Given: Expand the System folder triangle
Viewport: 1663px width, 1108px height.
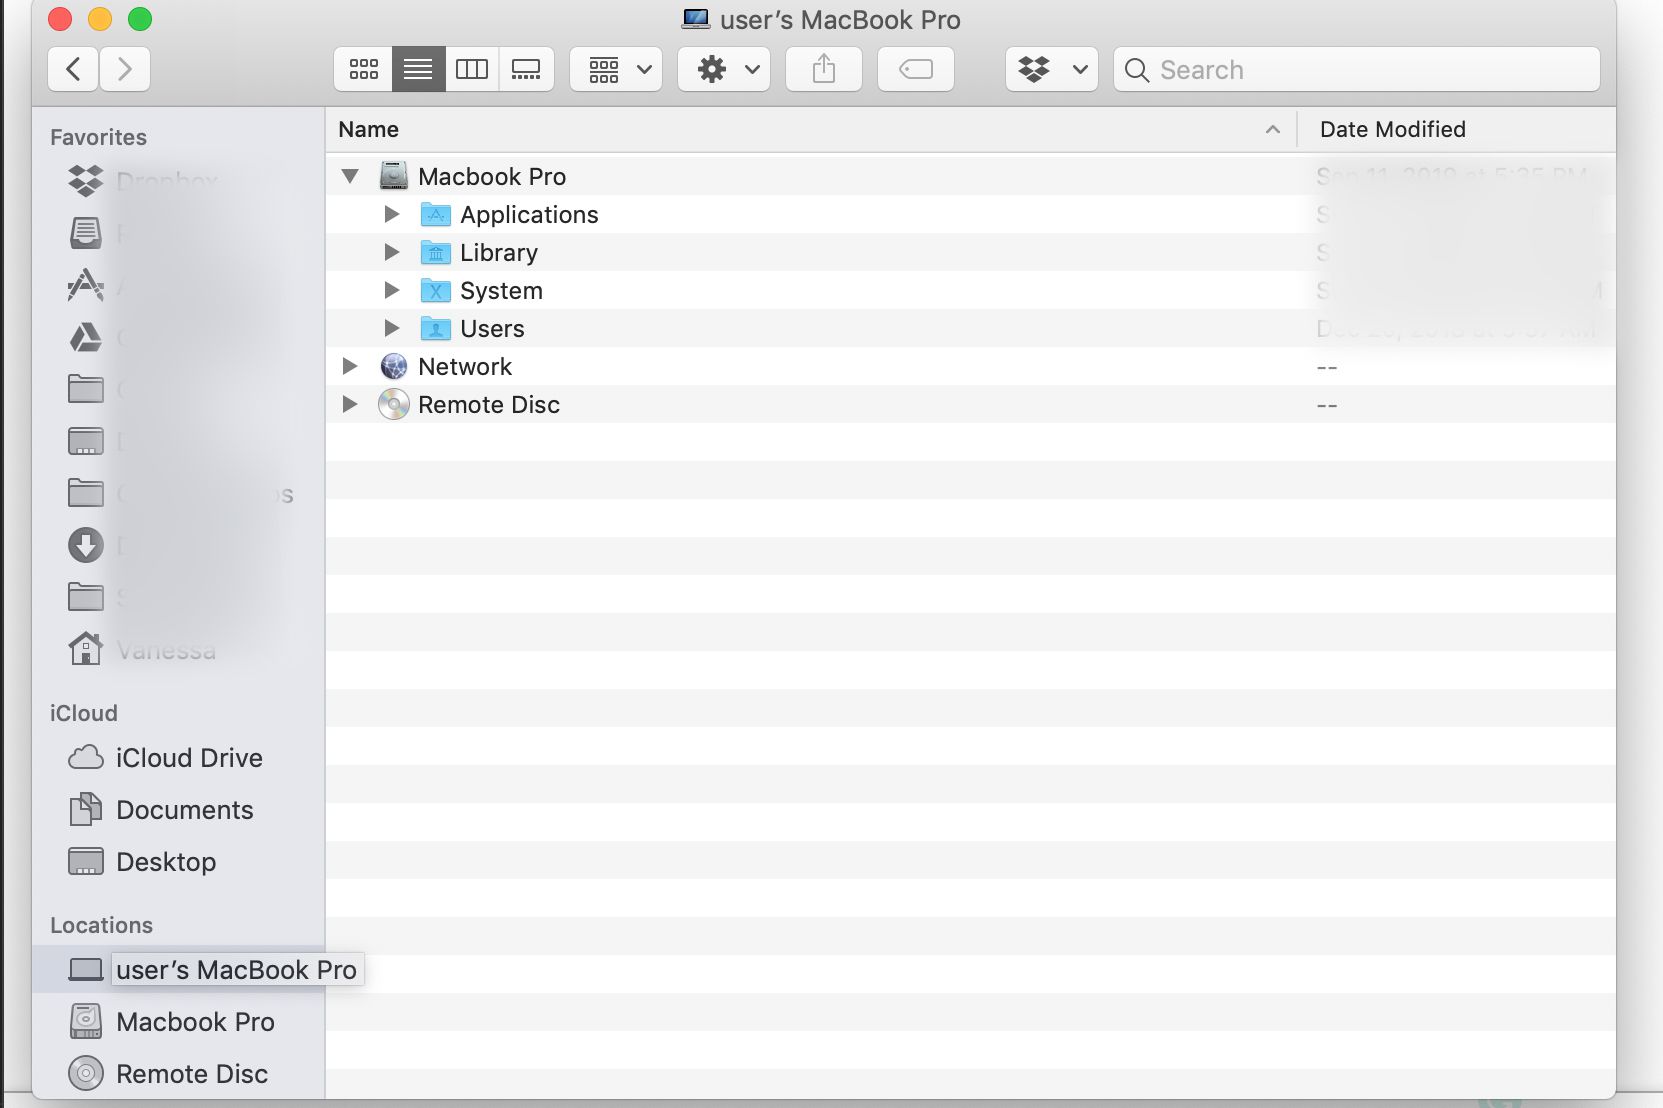Looking at the screenshot, I should 392,290.
